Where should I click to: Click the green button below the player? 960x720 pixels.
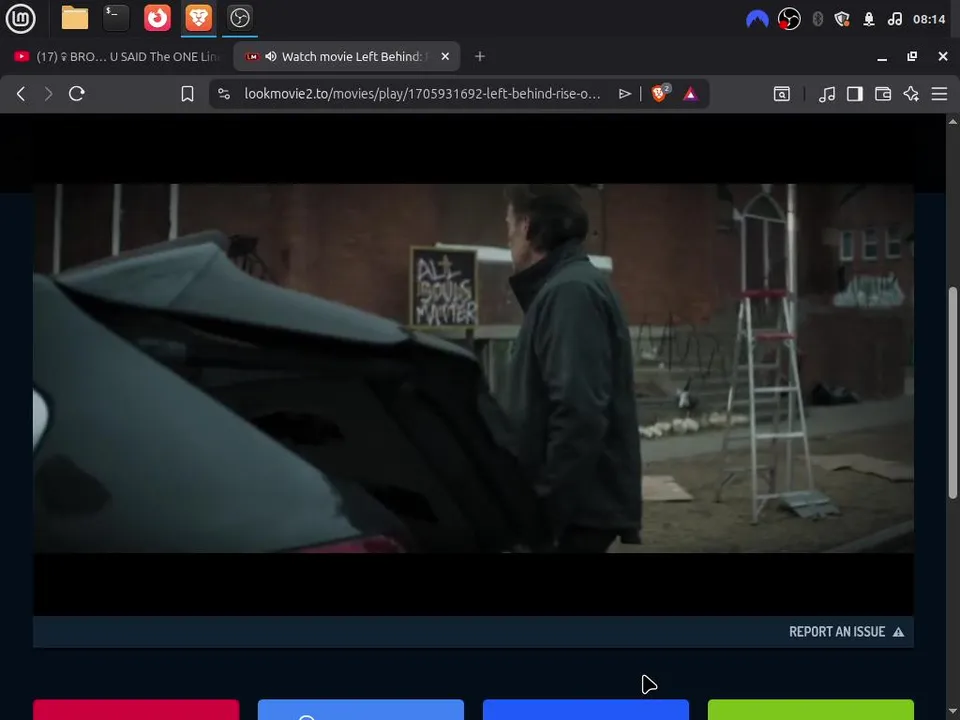click(811, 710)
